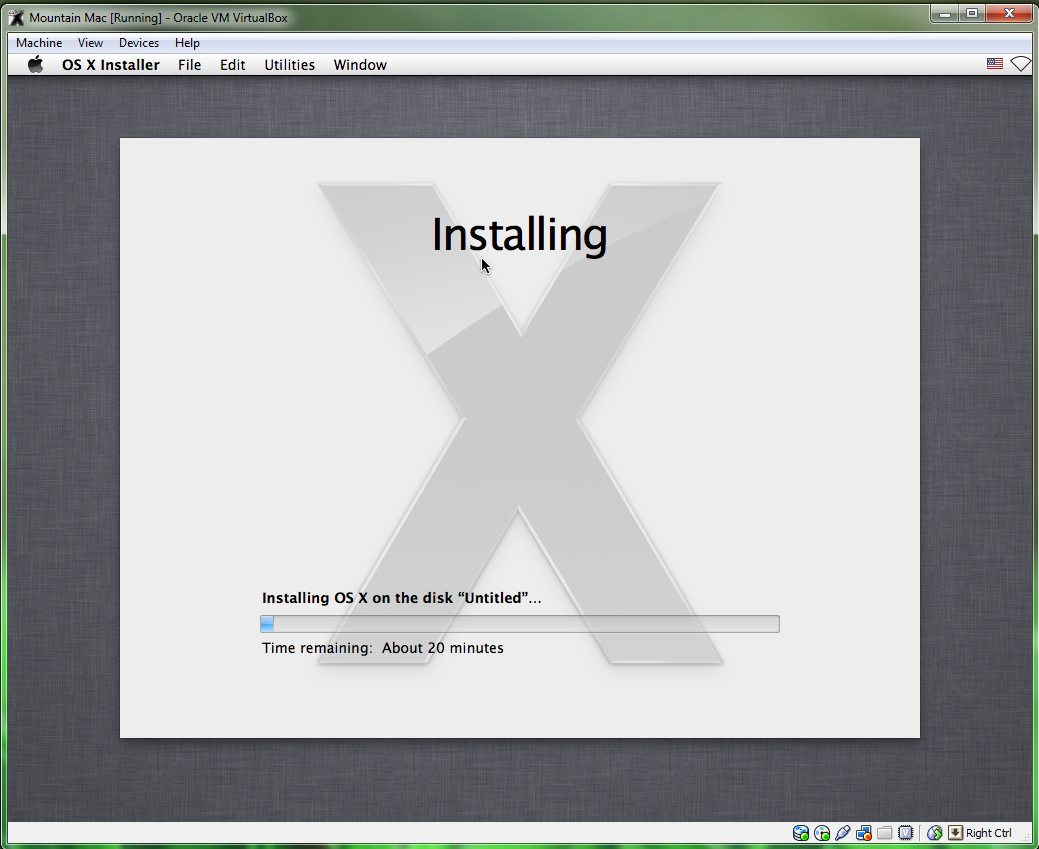This screenshot has height=849, width=1039.
Task: Open the Window menu in the Mac menu bar
Action: (x=360, y=65)
